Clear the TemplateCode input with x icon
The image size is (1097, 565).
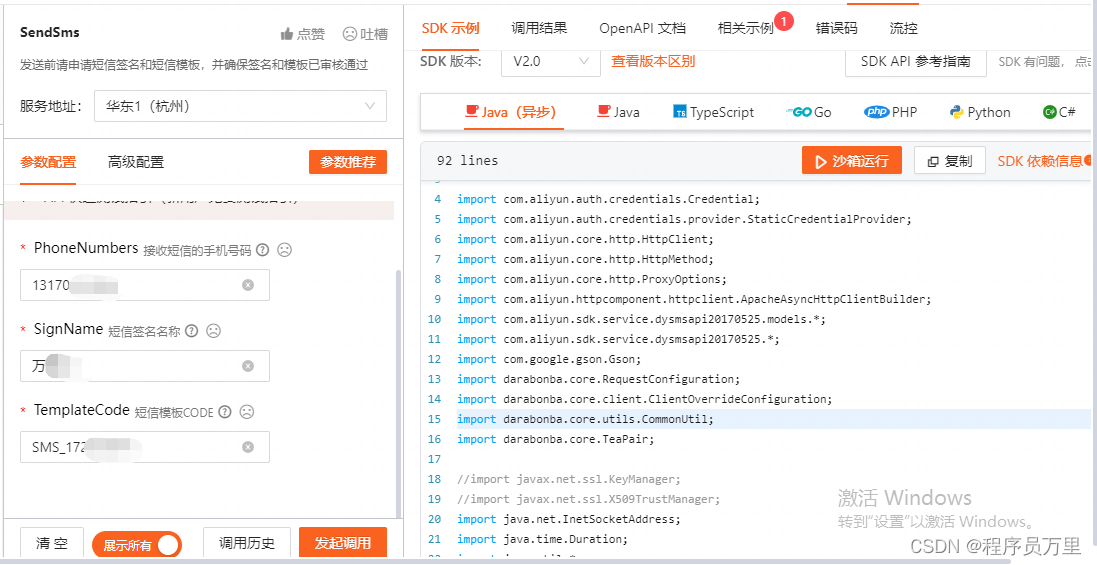point(248,447)
